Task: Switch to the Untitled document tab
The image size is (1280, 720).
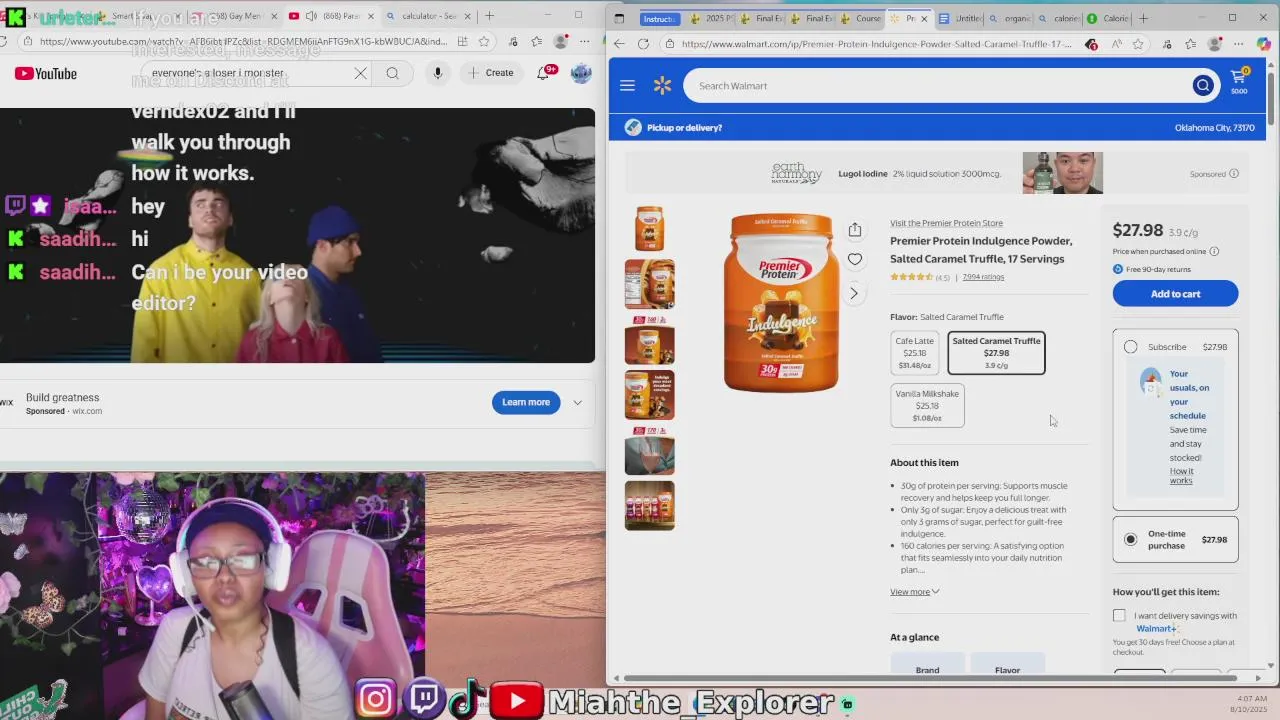Action: pyautogui.click(x=960, y=18)
